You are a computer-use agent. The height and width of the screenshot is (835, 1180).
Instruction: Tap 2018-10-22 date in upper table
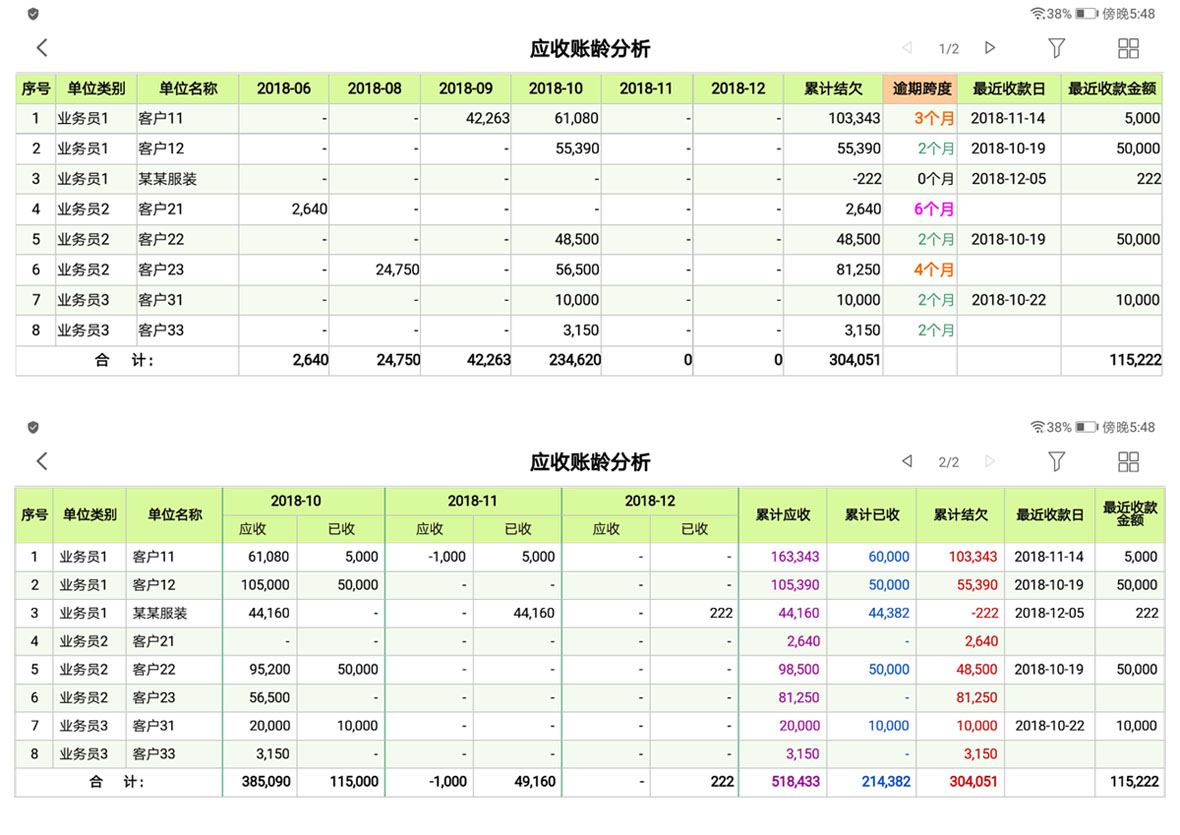pyautogui.click(x=1008, y=300)
